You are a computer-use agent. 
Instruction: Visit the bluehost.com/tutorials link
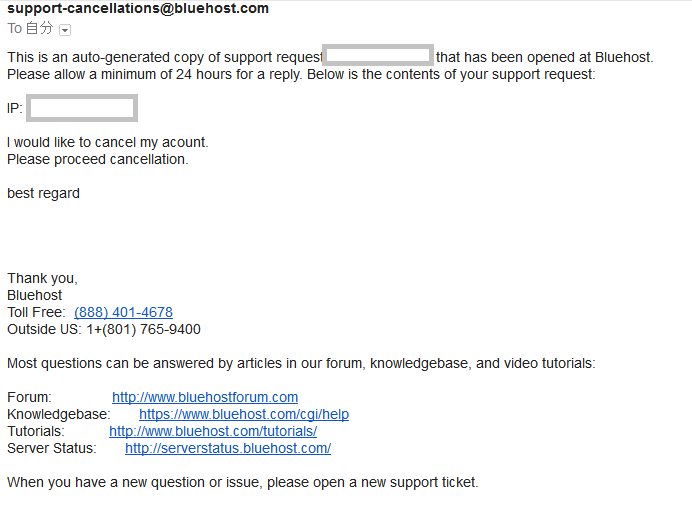click(213, 431)
